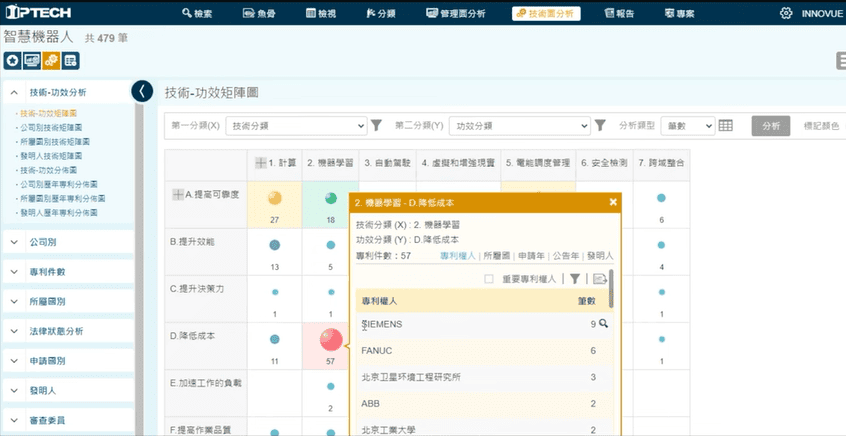Click the filter funnel beside 第二分類 dropdown
Image resolution: width=846 pixels, height=436 pixels.
600,126
